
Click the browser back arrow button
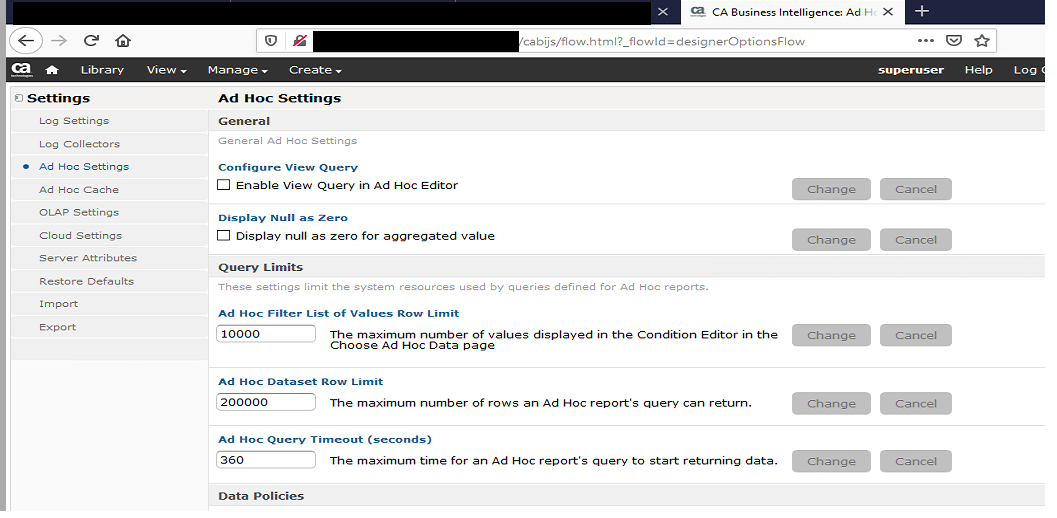pyautogui.click(x=26, y=41)
